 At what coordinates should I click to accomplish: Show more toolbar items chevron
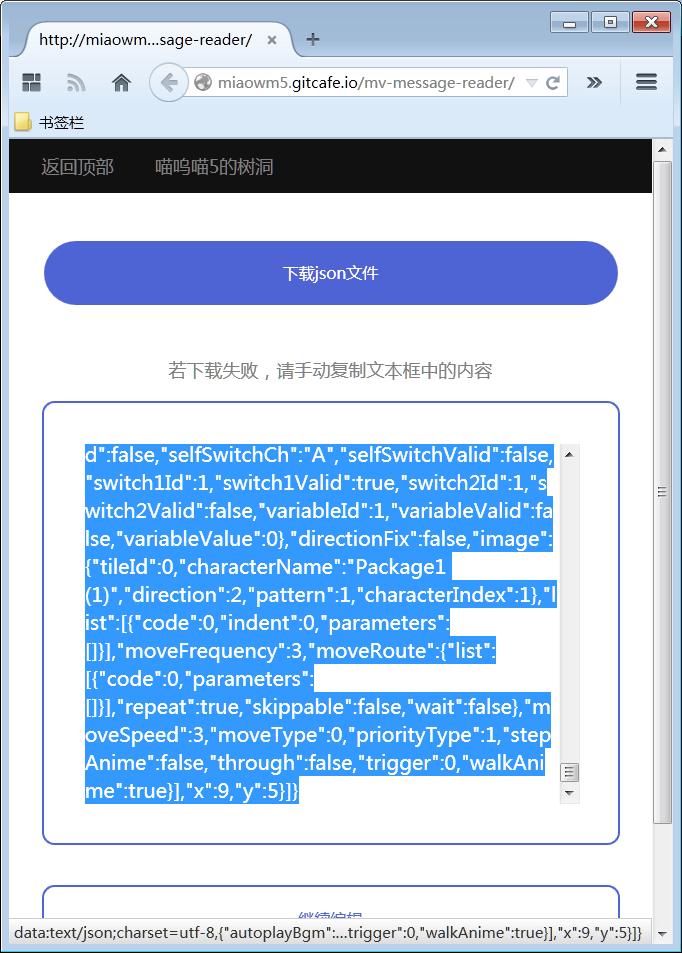(x=594, y=82)
